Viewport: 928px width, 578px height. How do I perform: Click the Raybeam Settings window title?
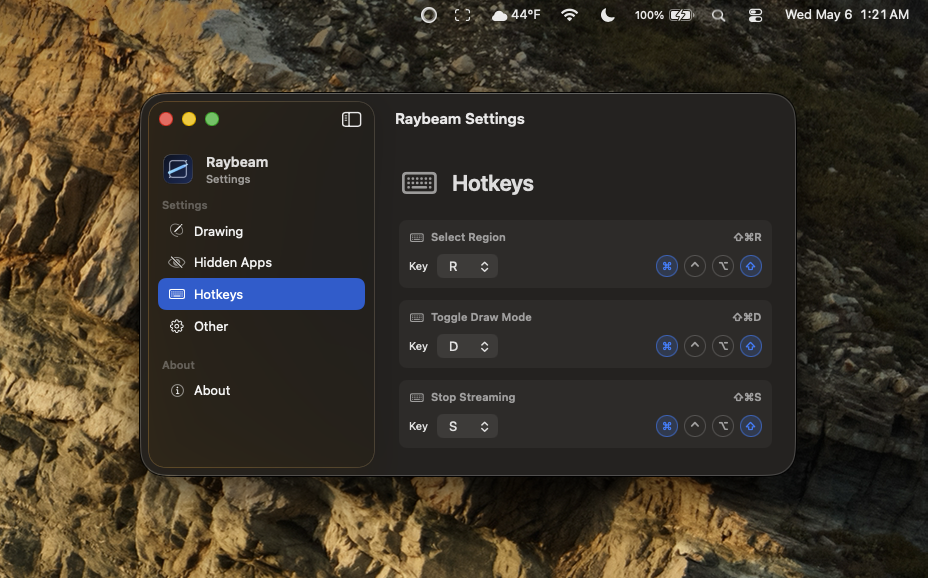pos(460,119)
